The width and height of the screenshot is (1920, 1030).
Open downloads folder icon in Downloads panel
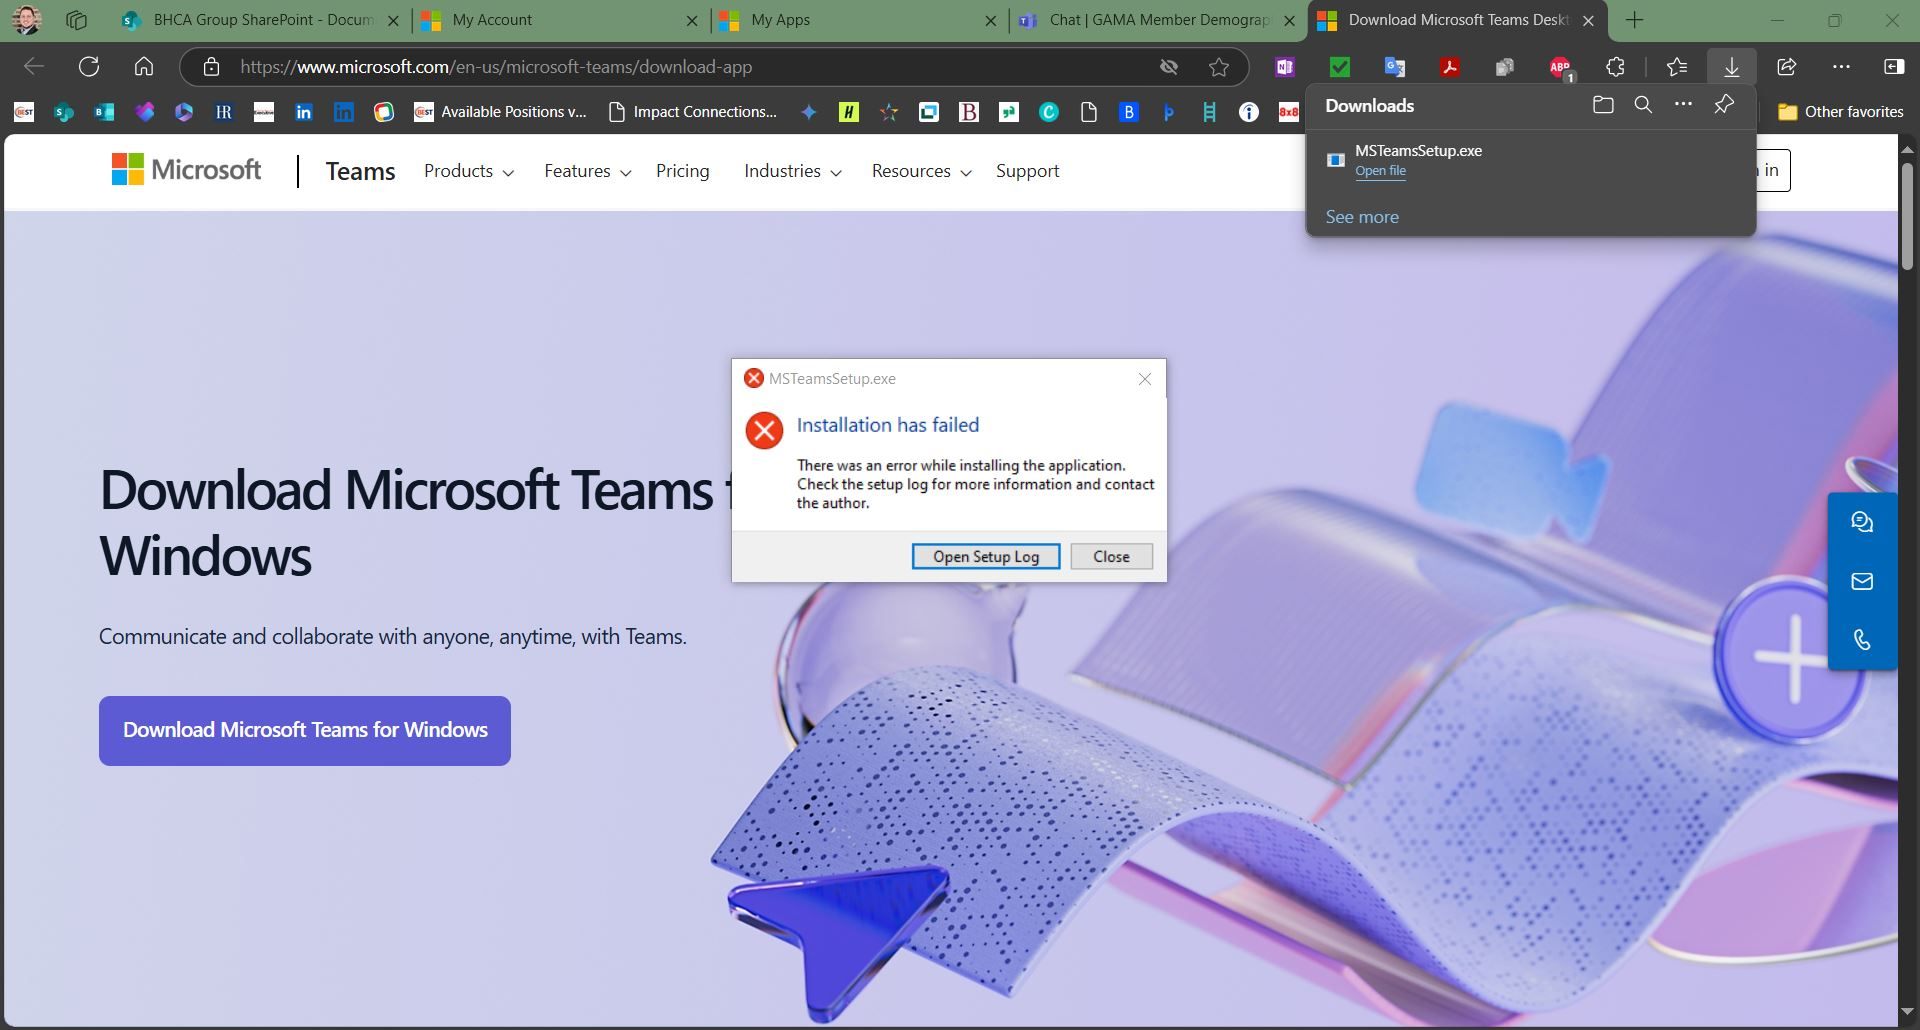click(1603, 105)
